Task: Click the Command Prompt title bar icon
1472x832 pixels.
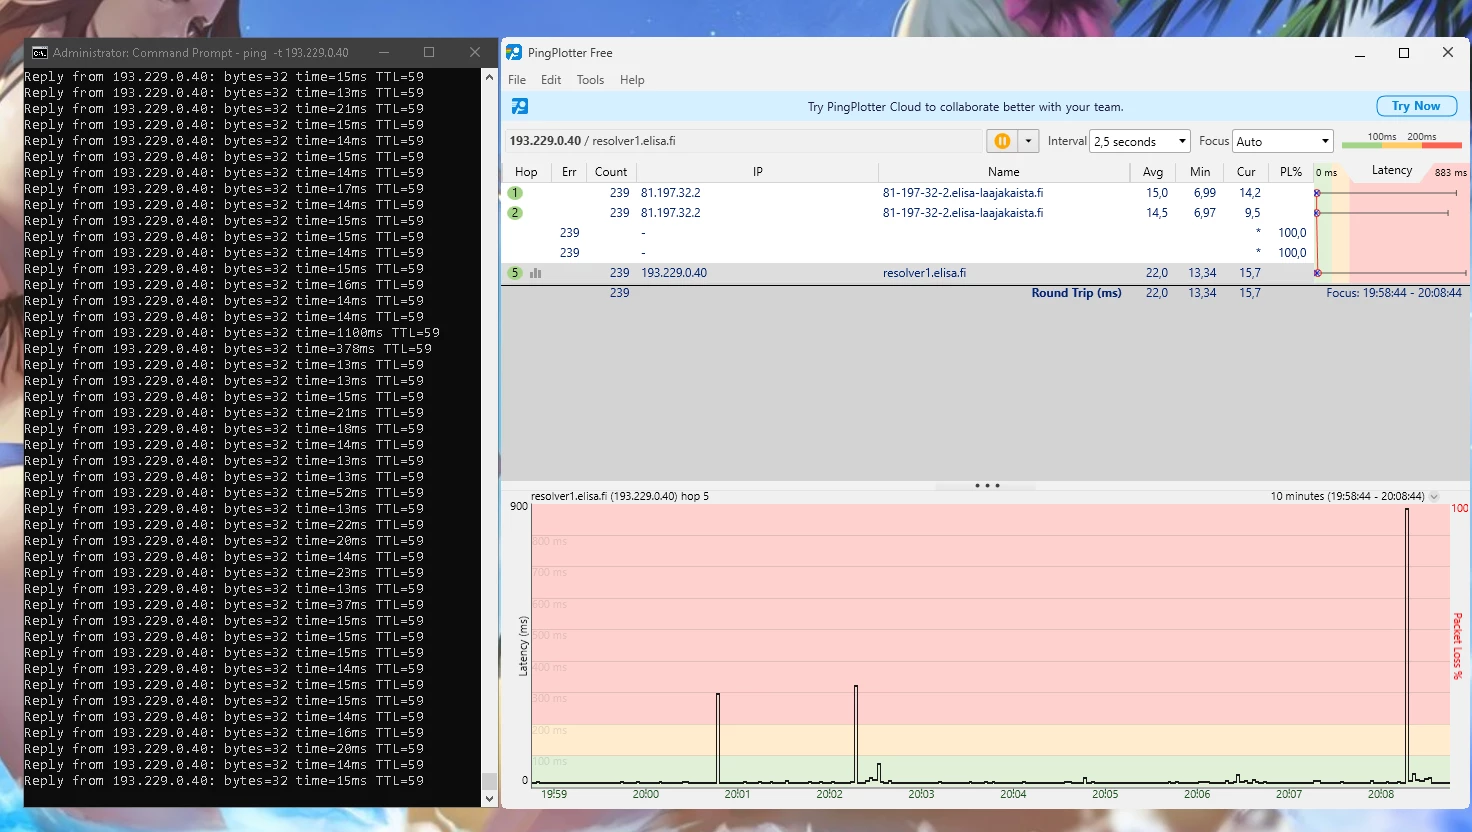Action: pyautogui.click(x=39, y=53)
